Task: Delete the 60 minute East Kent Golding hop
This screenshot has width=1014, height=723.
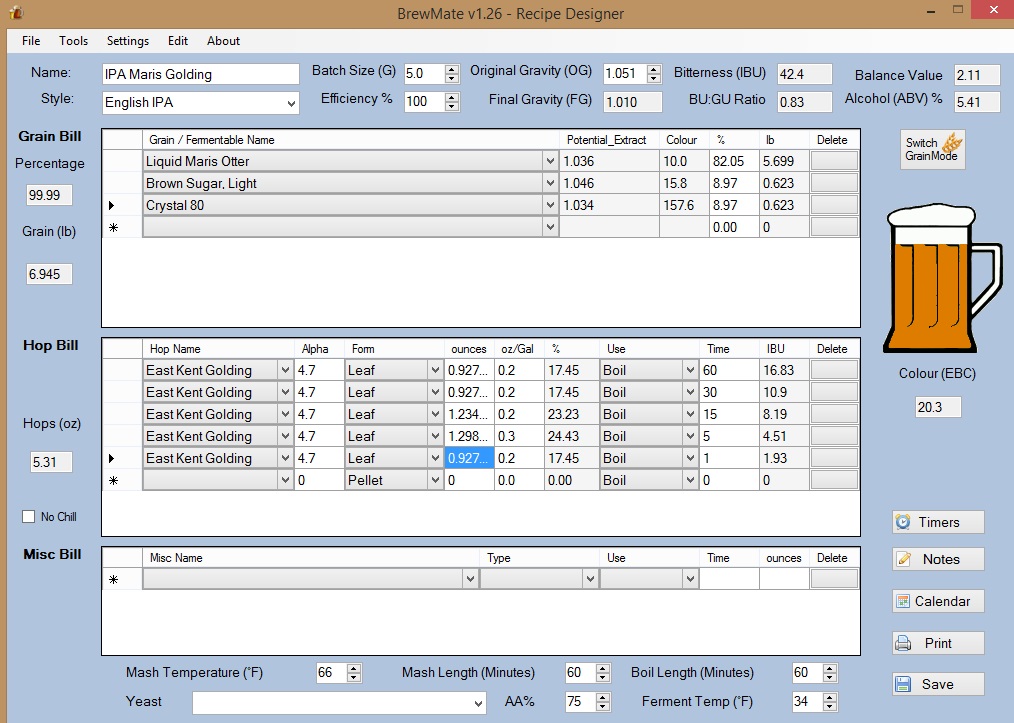Action: tap(834, 370)
